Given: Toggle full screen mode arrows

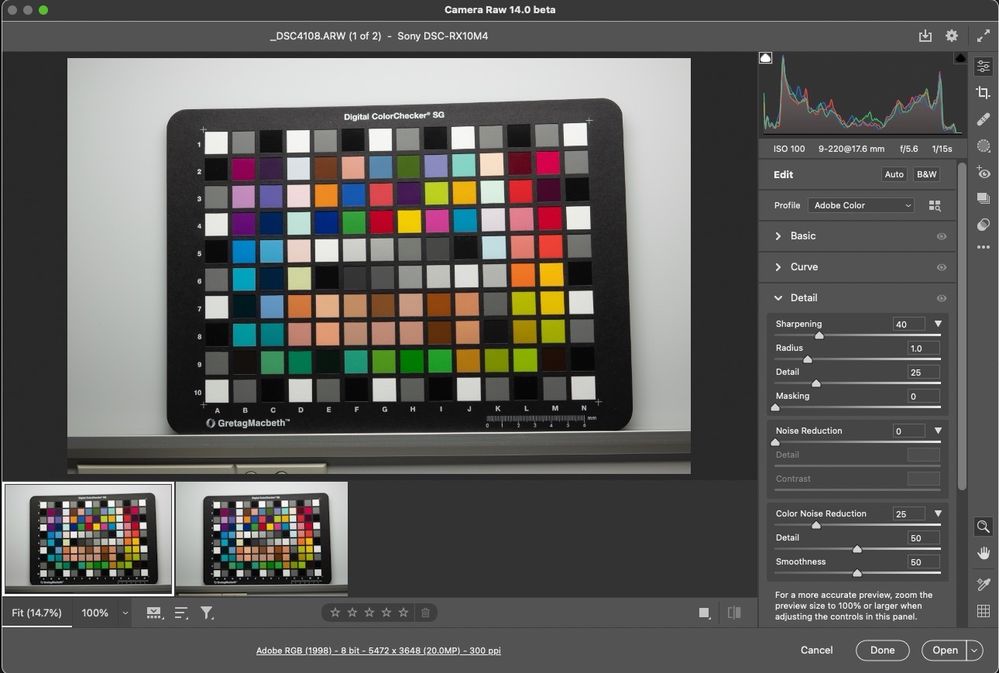Looking at the screenshot, I should (x=983, y=36).
